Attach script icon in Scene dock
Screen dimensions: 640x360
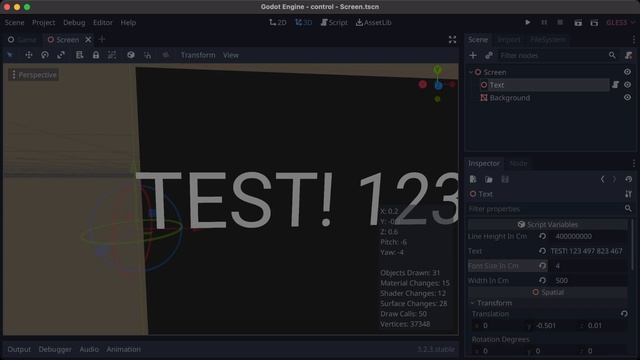628,55
